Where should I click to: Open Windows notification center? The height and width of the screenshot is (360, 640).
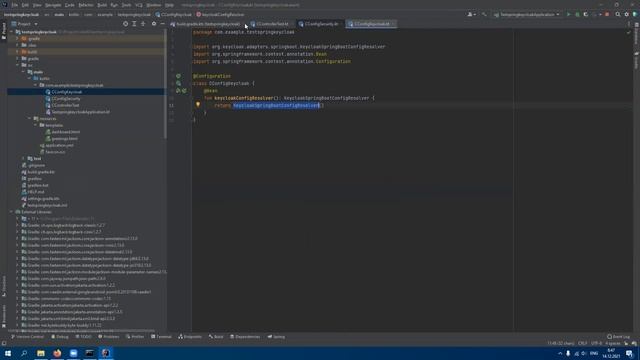(x=630, y=353)
